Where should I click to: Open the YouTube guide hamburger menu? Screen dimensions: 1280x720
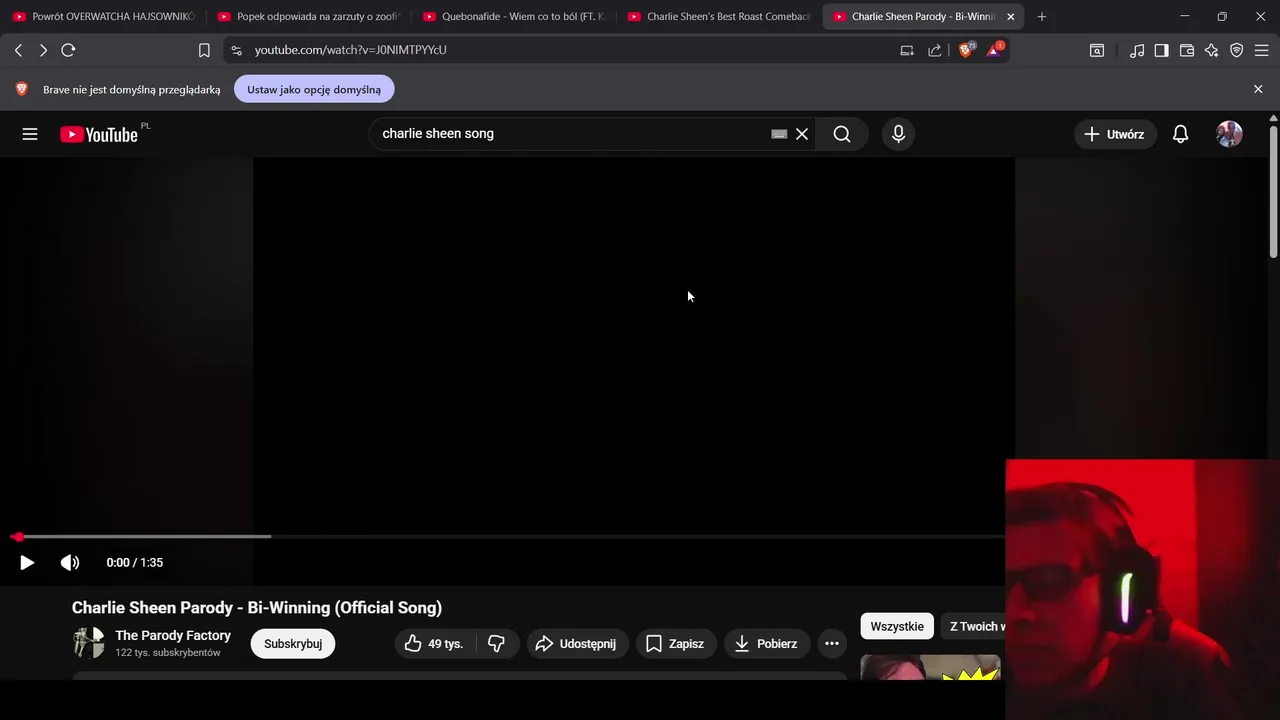tap(30, 134)
